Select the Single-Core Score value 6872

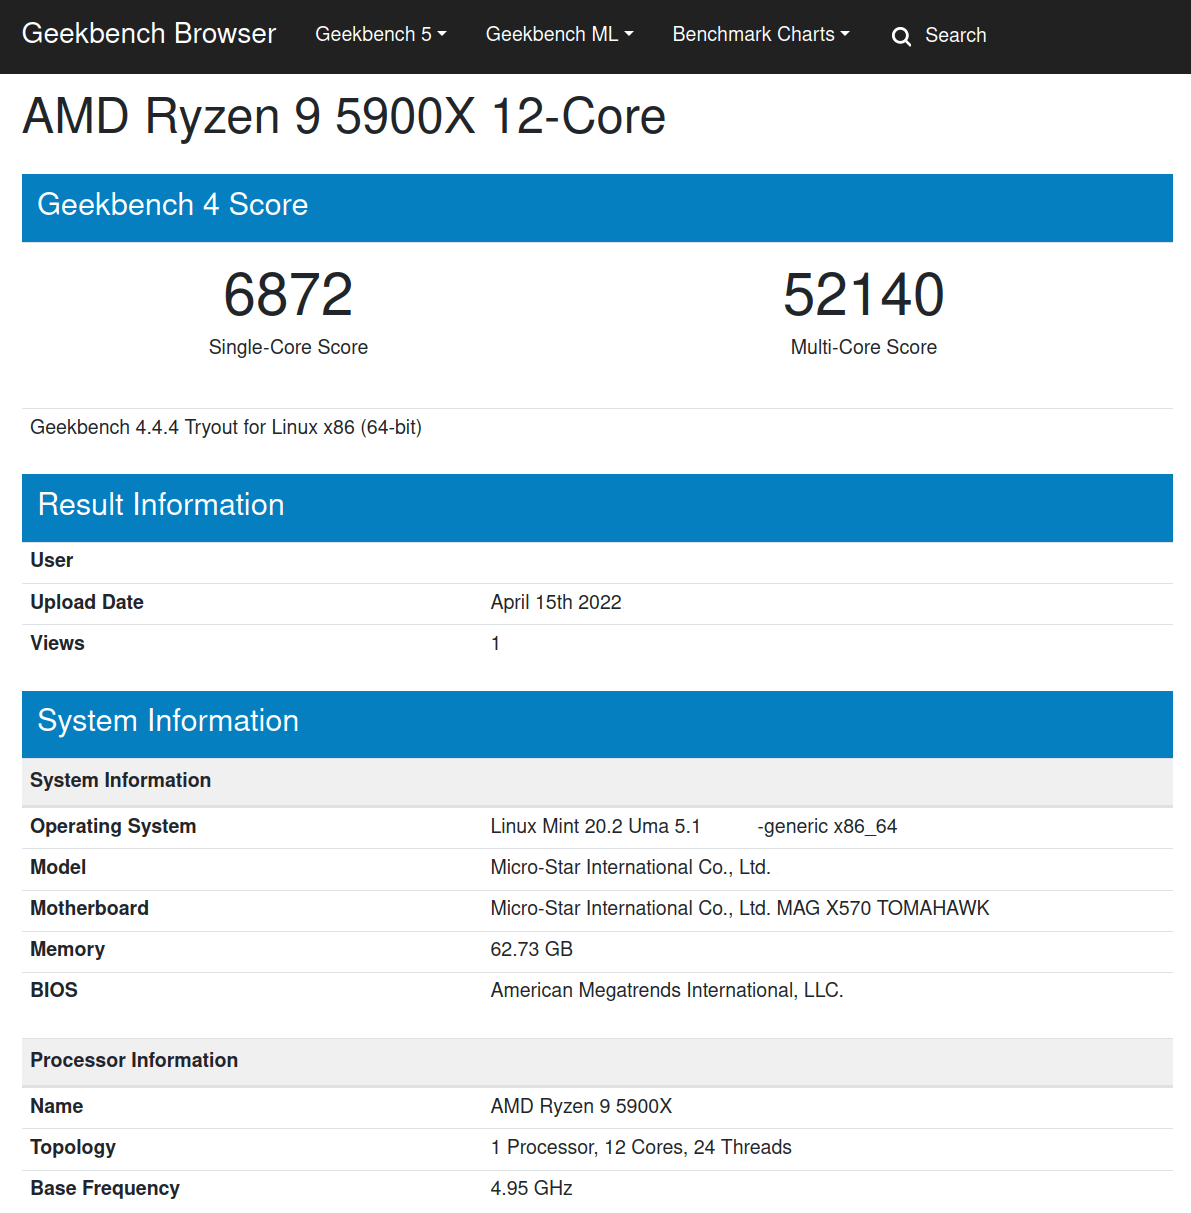288,294
